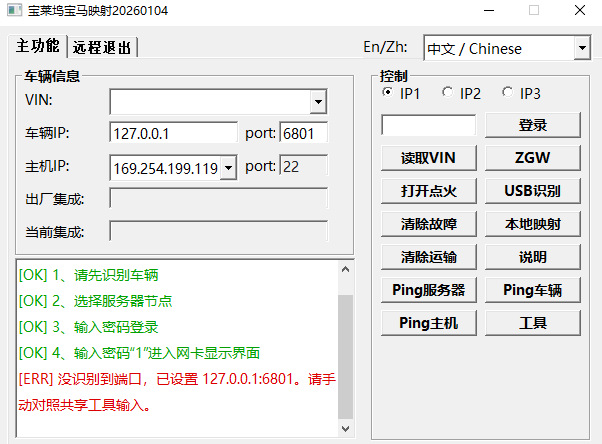Click the red "[ERR] 没识别到端口" log message
The width and height of the screenshot is (602, 444).
coord(177,392)
